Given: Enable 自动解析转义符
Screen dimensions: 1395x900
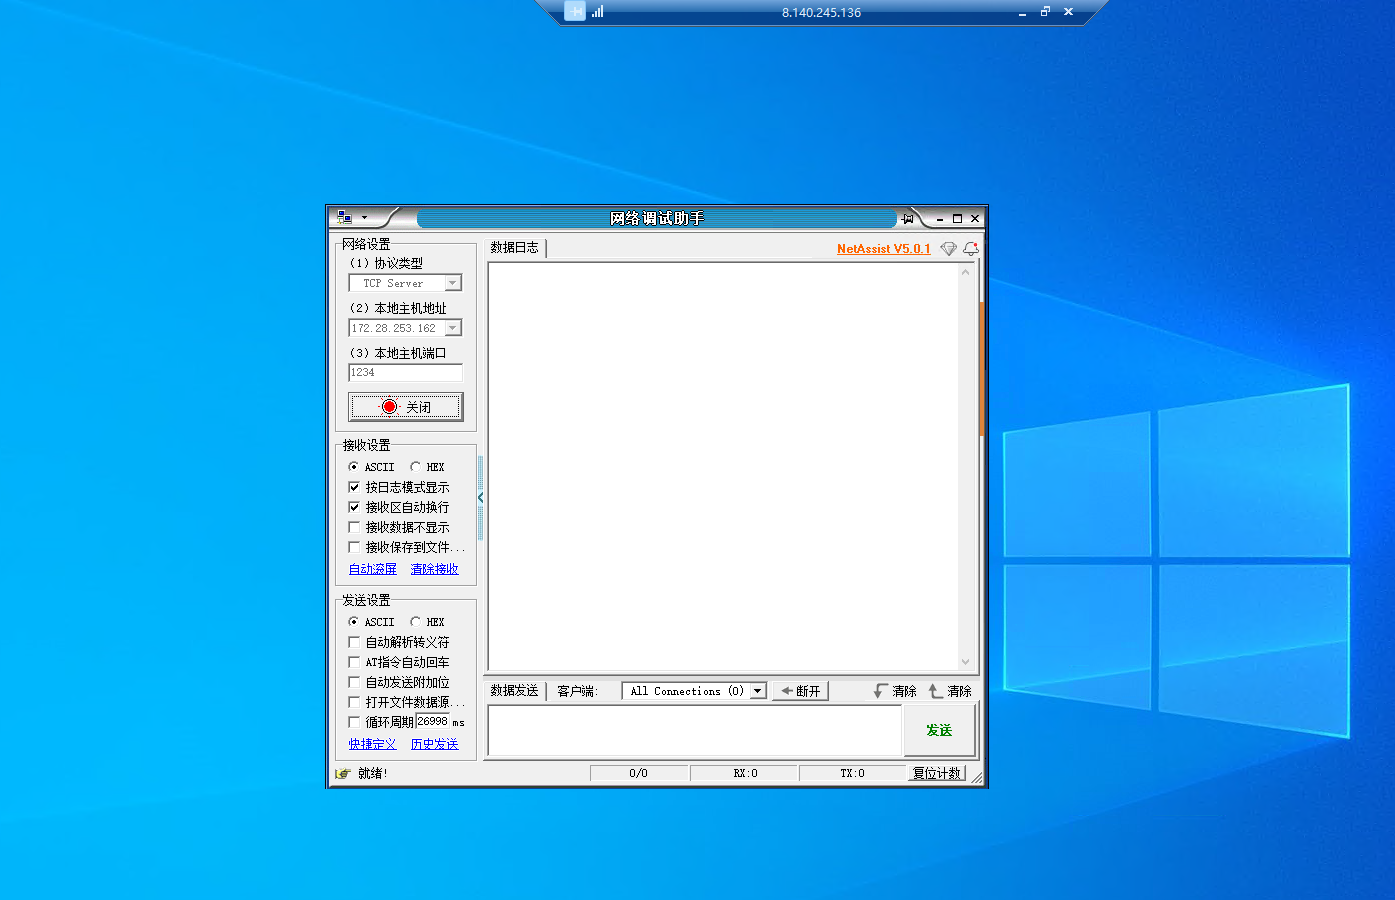Looking at the screenshot, I should point(354,642).
